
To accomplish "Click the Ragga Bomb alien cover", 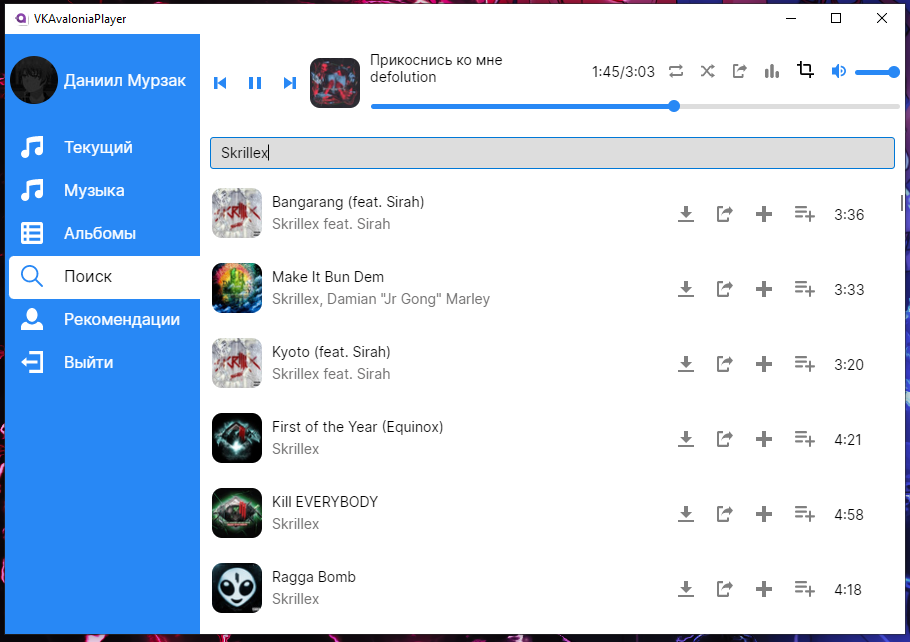I will point(237,588).
